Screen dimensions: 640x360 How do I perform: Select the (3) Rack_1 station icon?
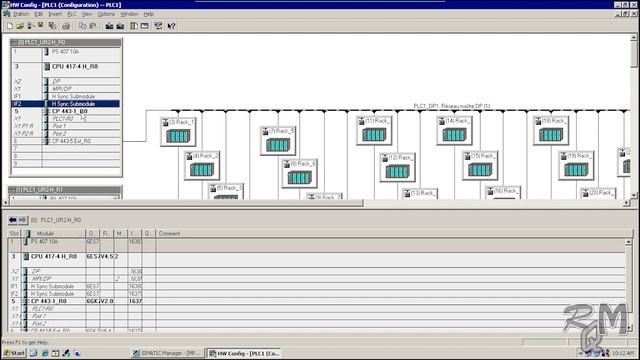[178, 132]
